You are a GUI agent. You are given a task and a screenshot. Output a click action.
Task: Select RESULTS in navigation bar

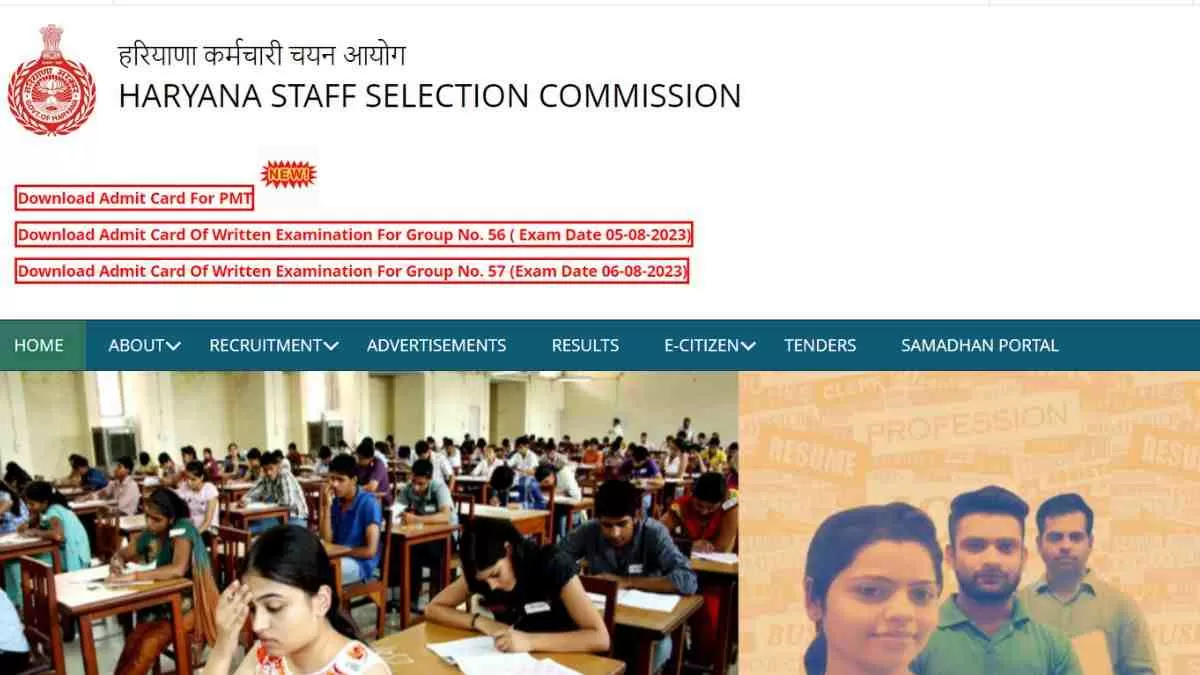pos(585,345)
